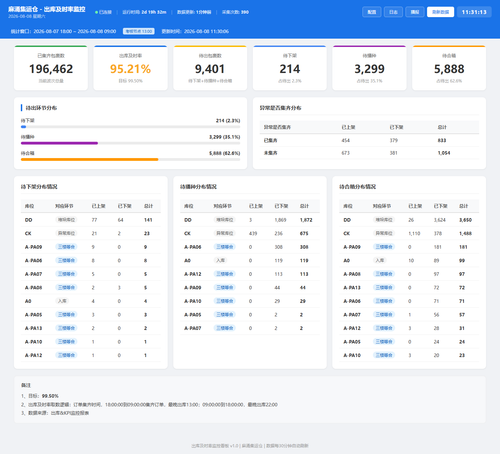Click A-PA13 in the row totaling 72
The width and height of the screenshot is (500, 454).
pos(352,288)
